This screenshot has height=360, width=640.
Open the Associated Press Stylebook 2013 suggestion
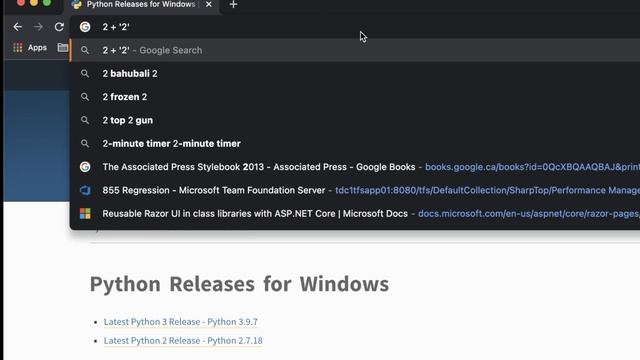[355, 167]
